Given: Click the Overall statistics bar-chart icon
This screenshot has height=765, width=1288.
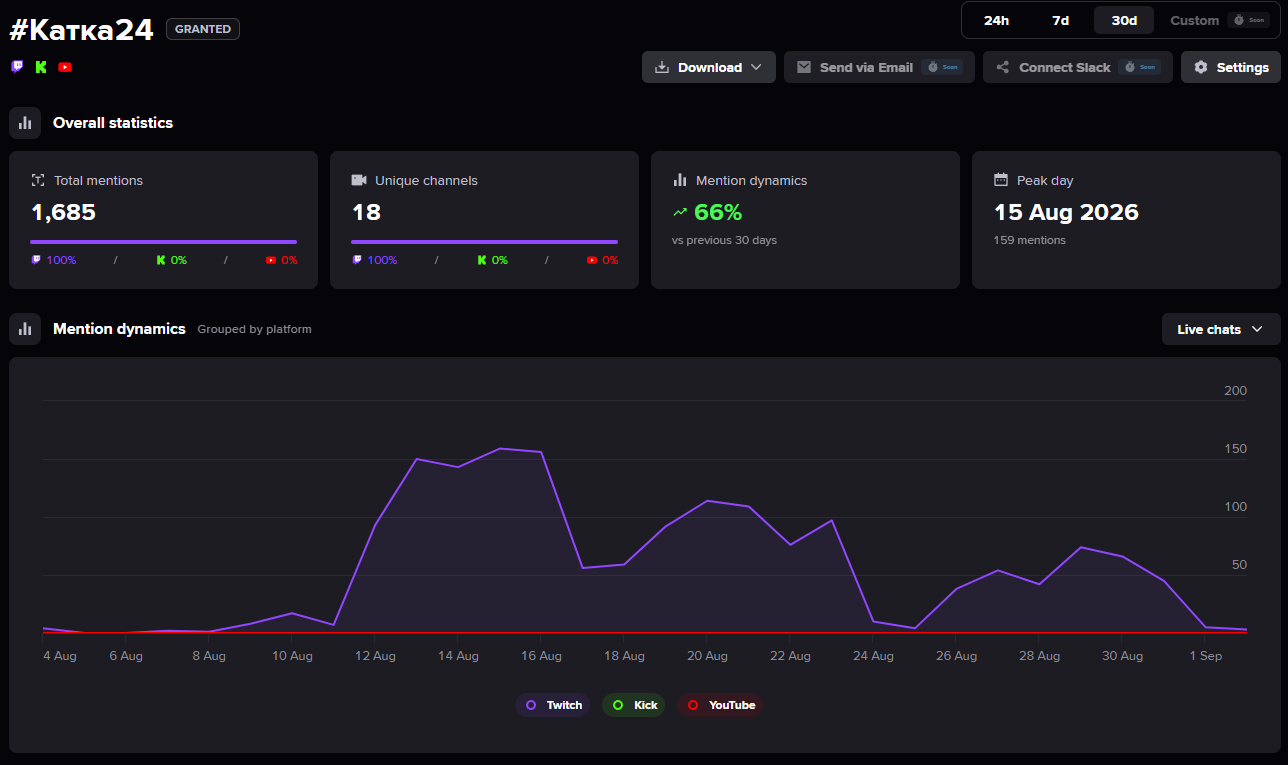Looking at the screenshot, I should [x=25, y=123].
